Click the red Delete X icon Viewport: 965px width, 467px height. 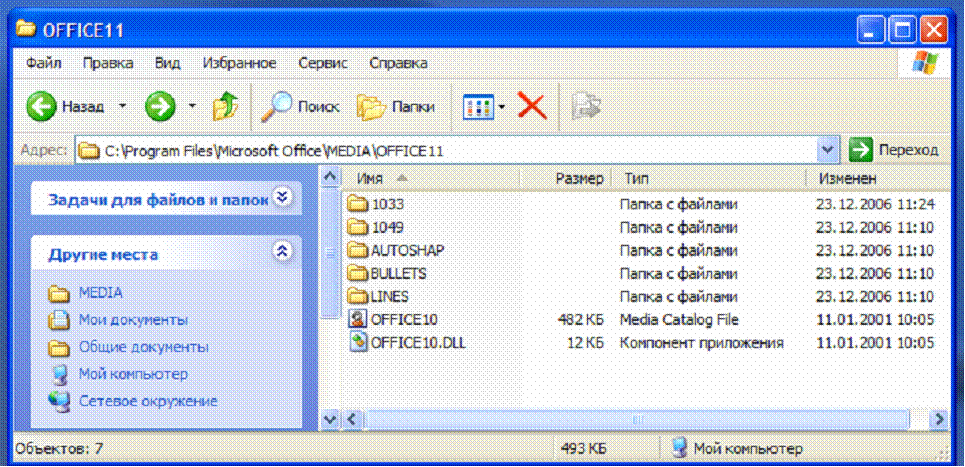532,107
